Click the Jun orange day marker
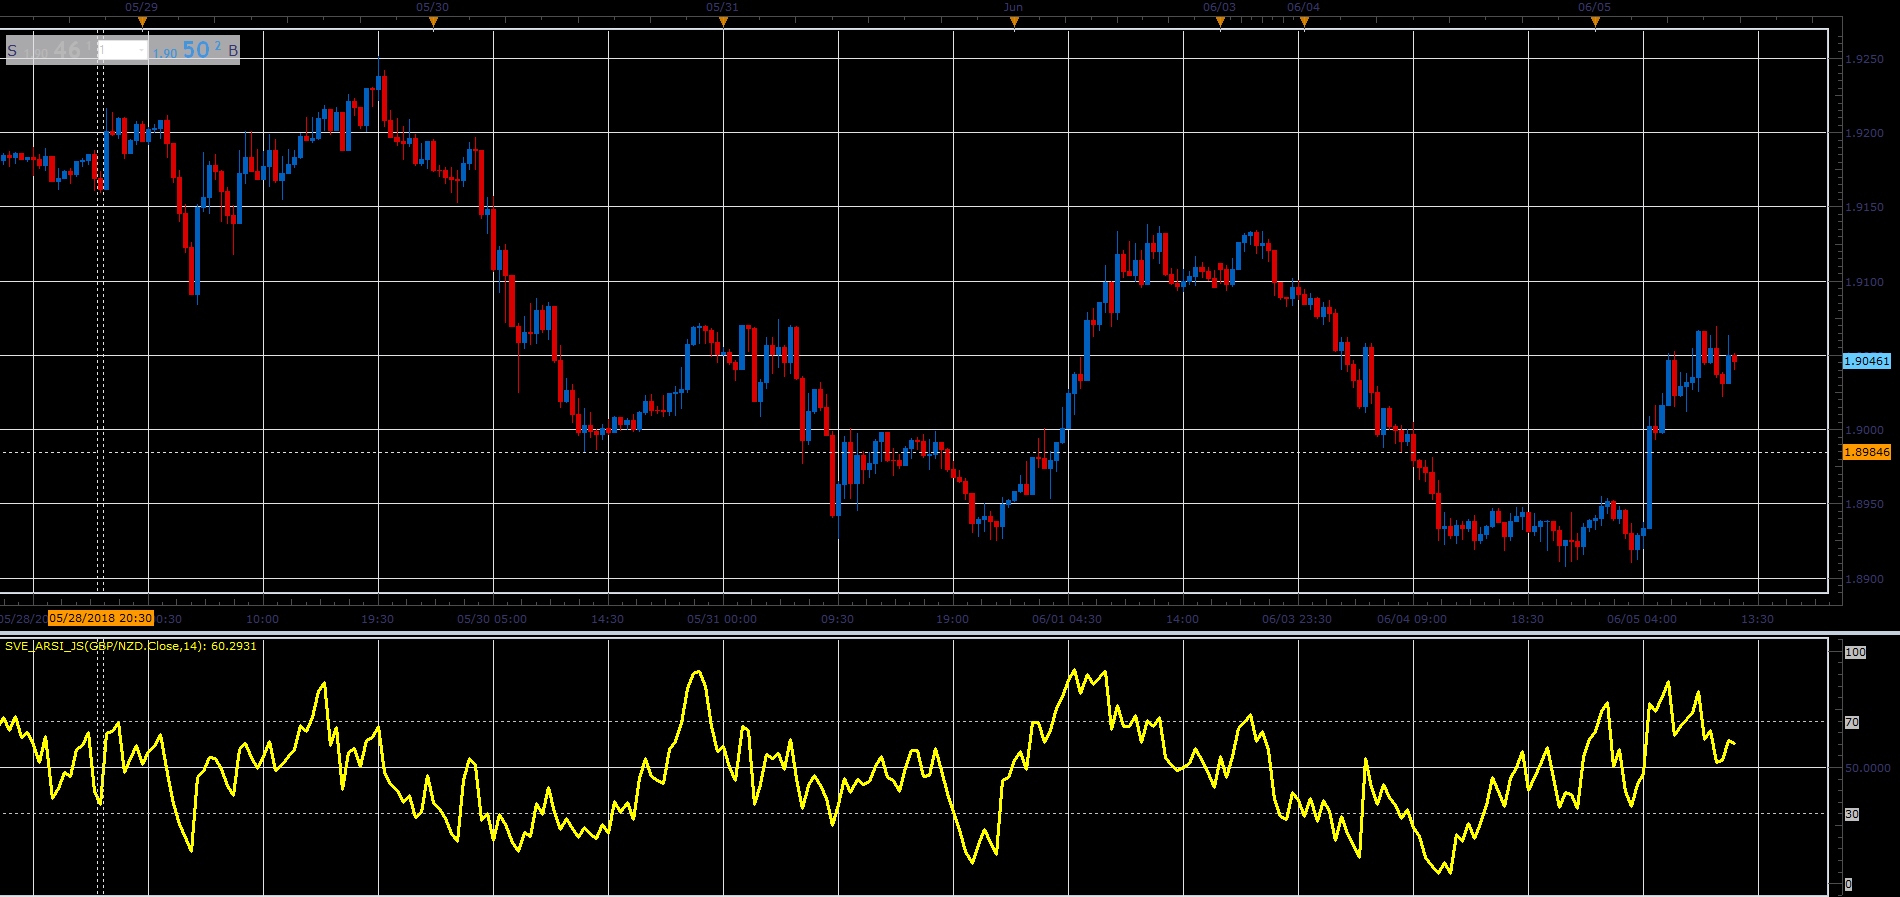Image resolution: width=1900 pixels, height=897 pixels. coord(1014,22)
